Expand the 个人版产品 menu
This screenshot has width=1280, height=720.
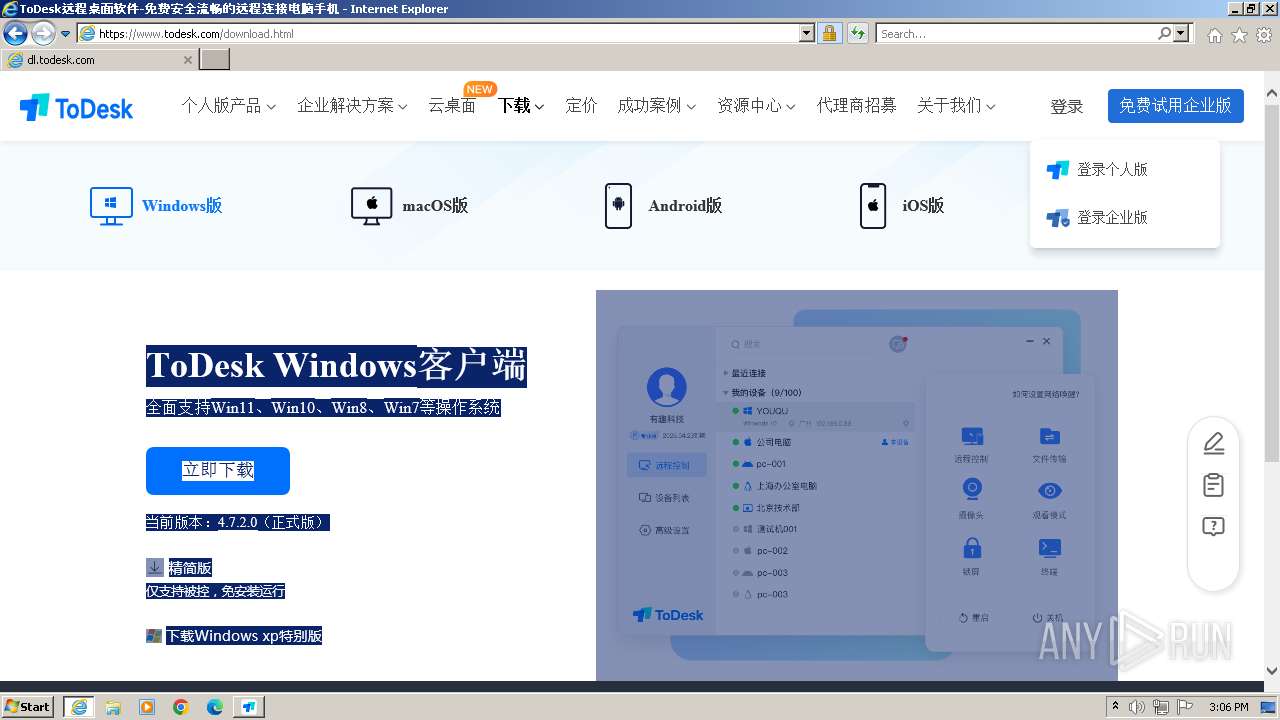pyautogui.click(x=228, y=105)
